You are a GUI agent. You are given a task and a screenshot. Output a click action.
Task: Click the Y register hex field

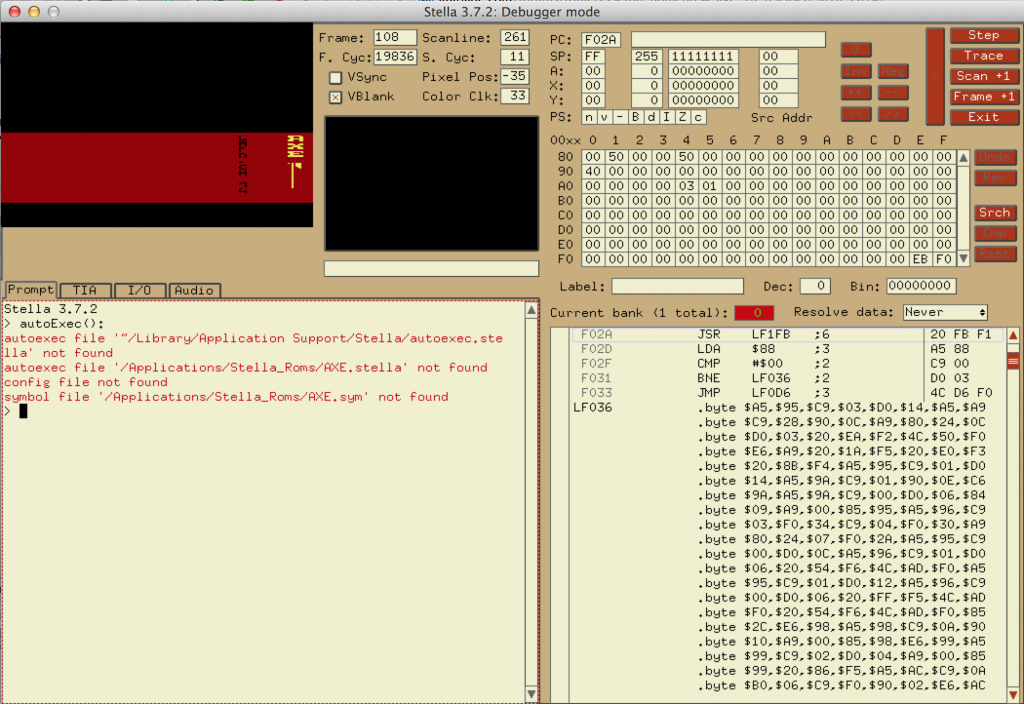(x=593, y=101)
